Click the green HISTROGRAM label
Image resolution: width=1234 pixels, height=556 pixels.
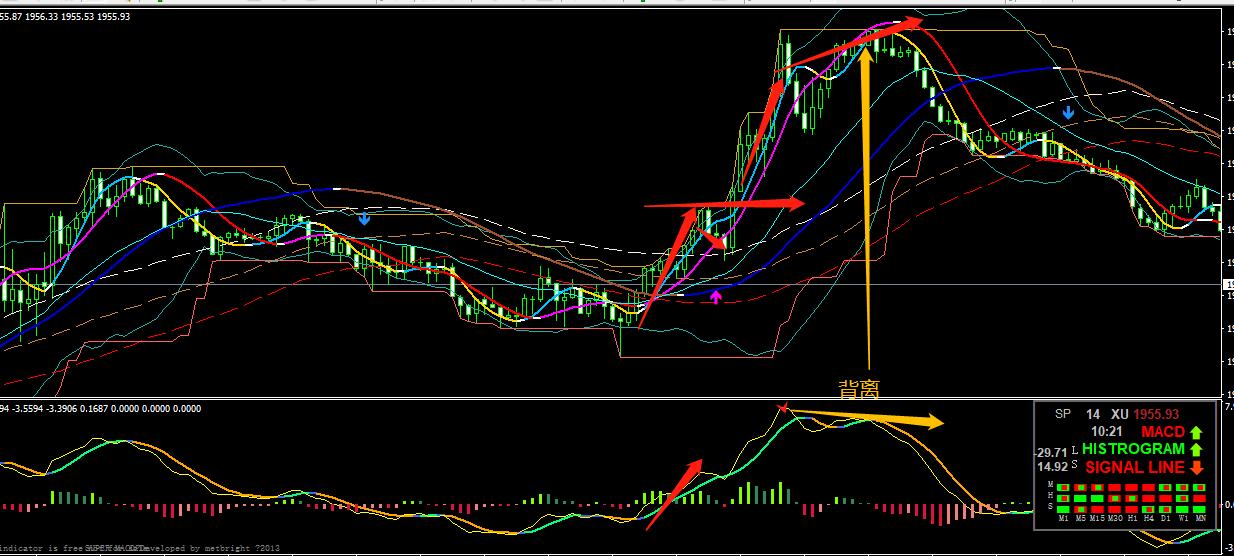click(x=1134, y=450)
